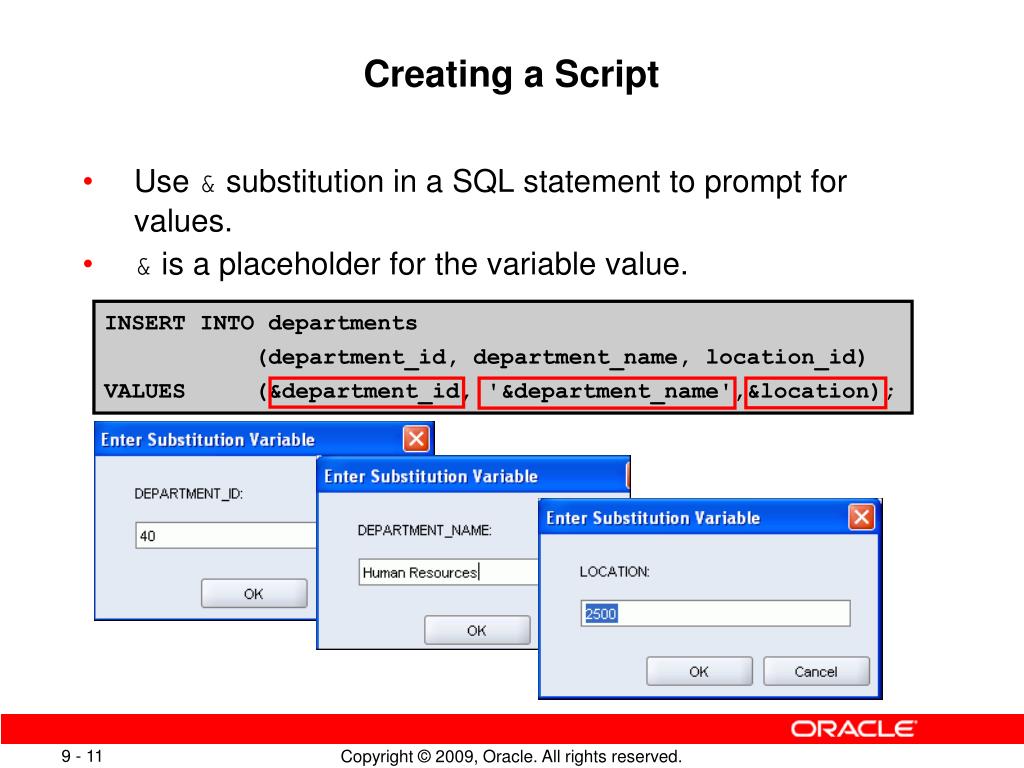Click the DEPARTMENT_ID input field containing 40
1024x768 pixels.
[226, 536]
